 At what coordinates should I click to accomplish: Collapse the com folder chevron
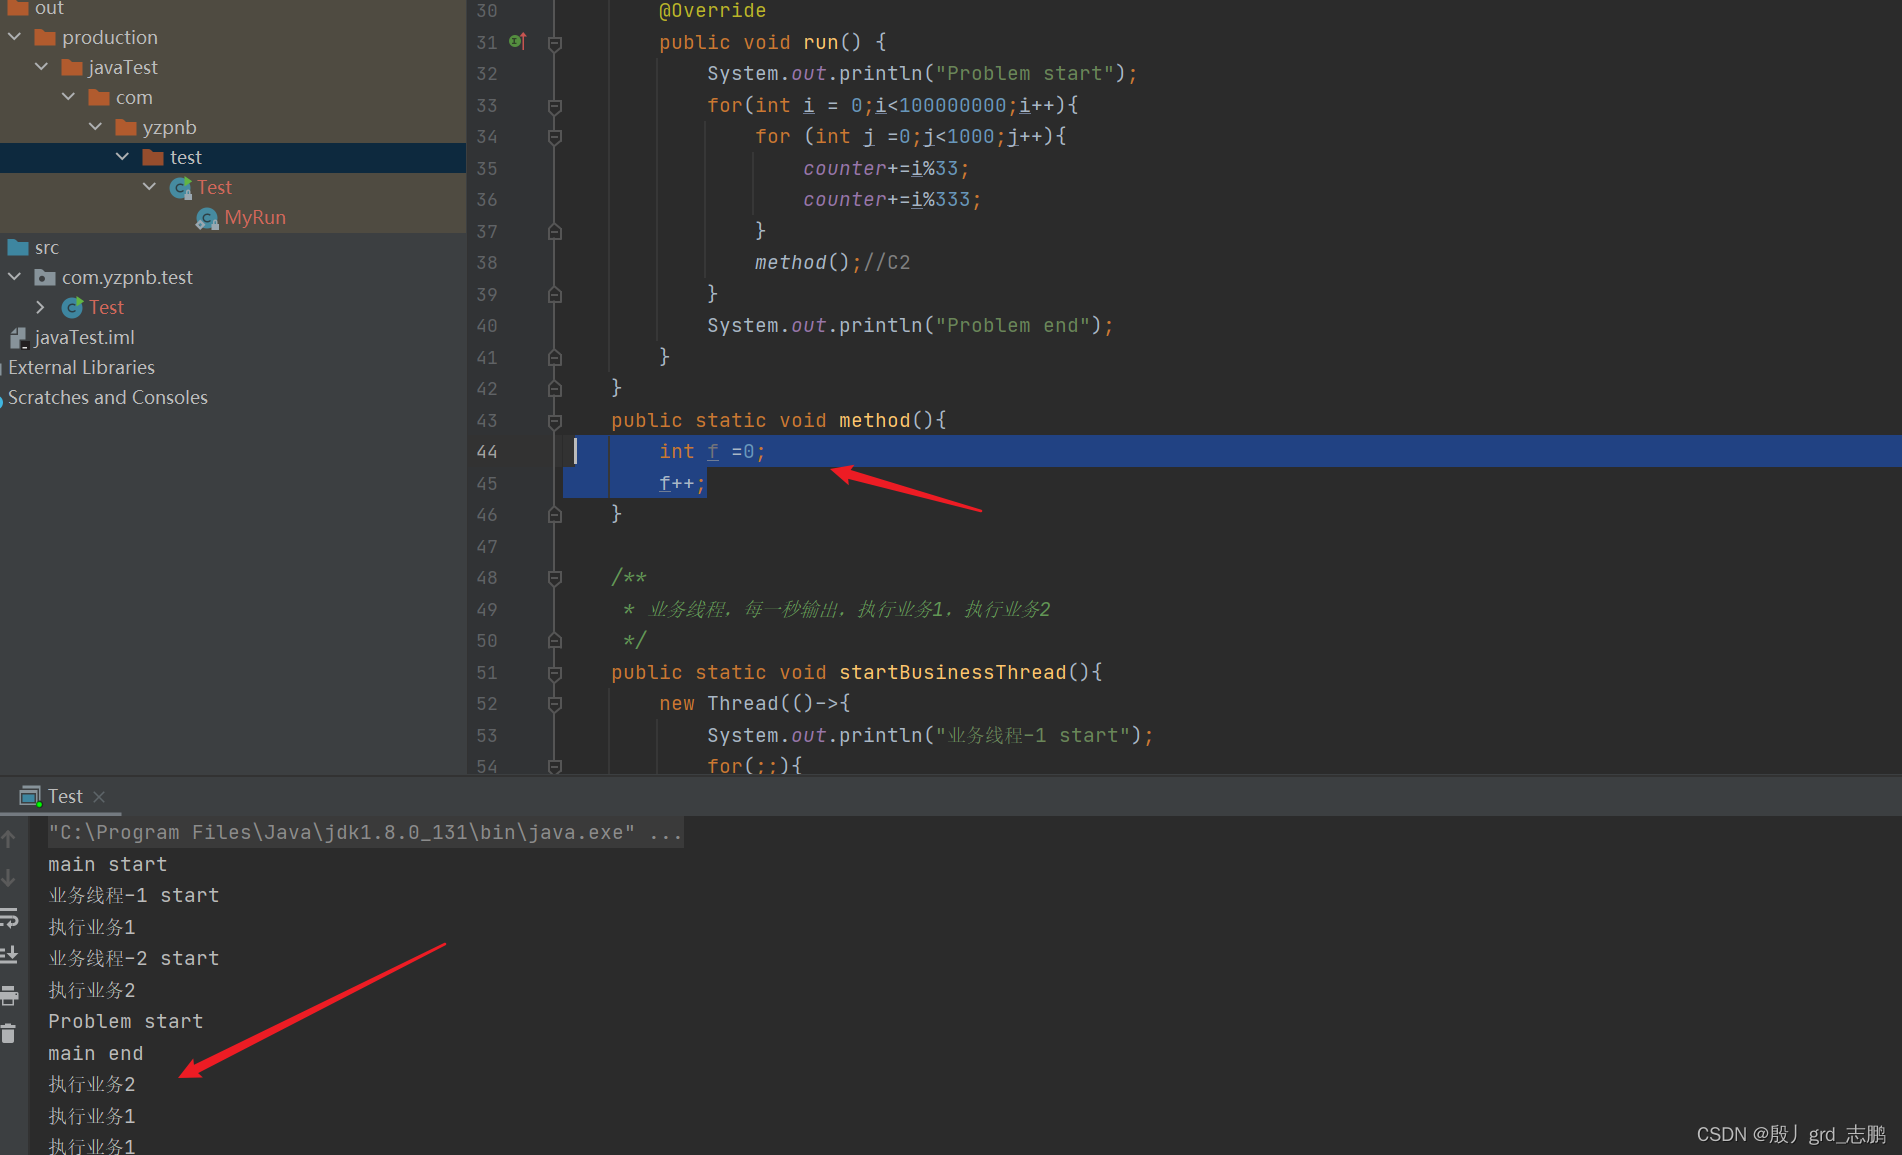[x=69, y=97]
